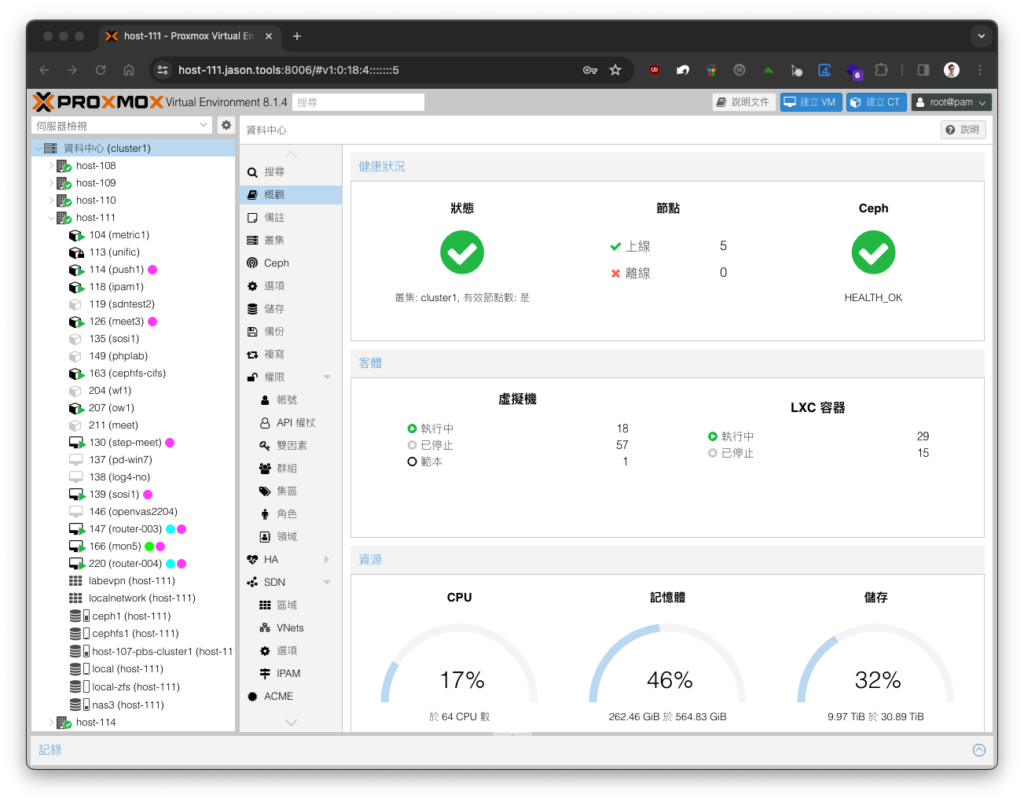Click the 說明 help button
The image size is (1024, 802).
click(963, 130)
